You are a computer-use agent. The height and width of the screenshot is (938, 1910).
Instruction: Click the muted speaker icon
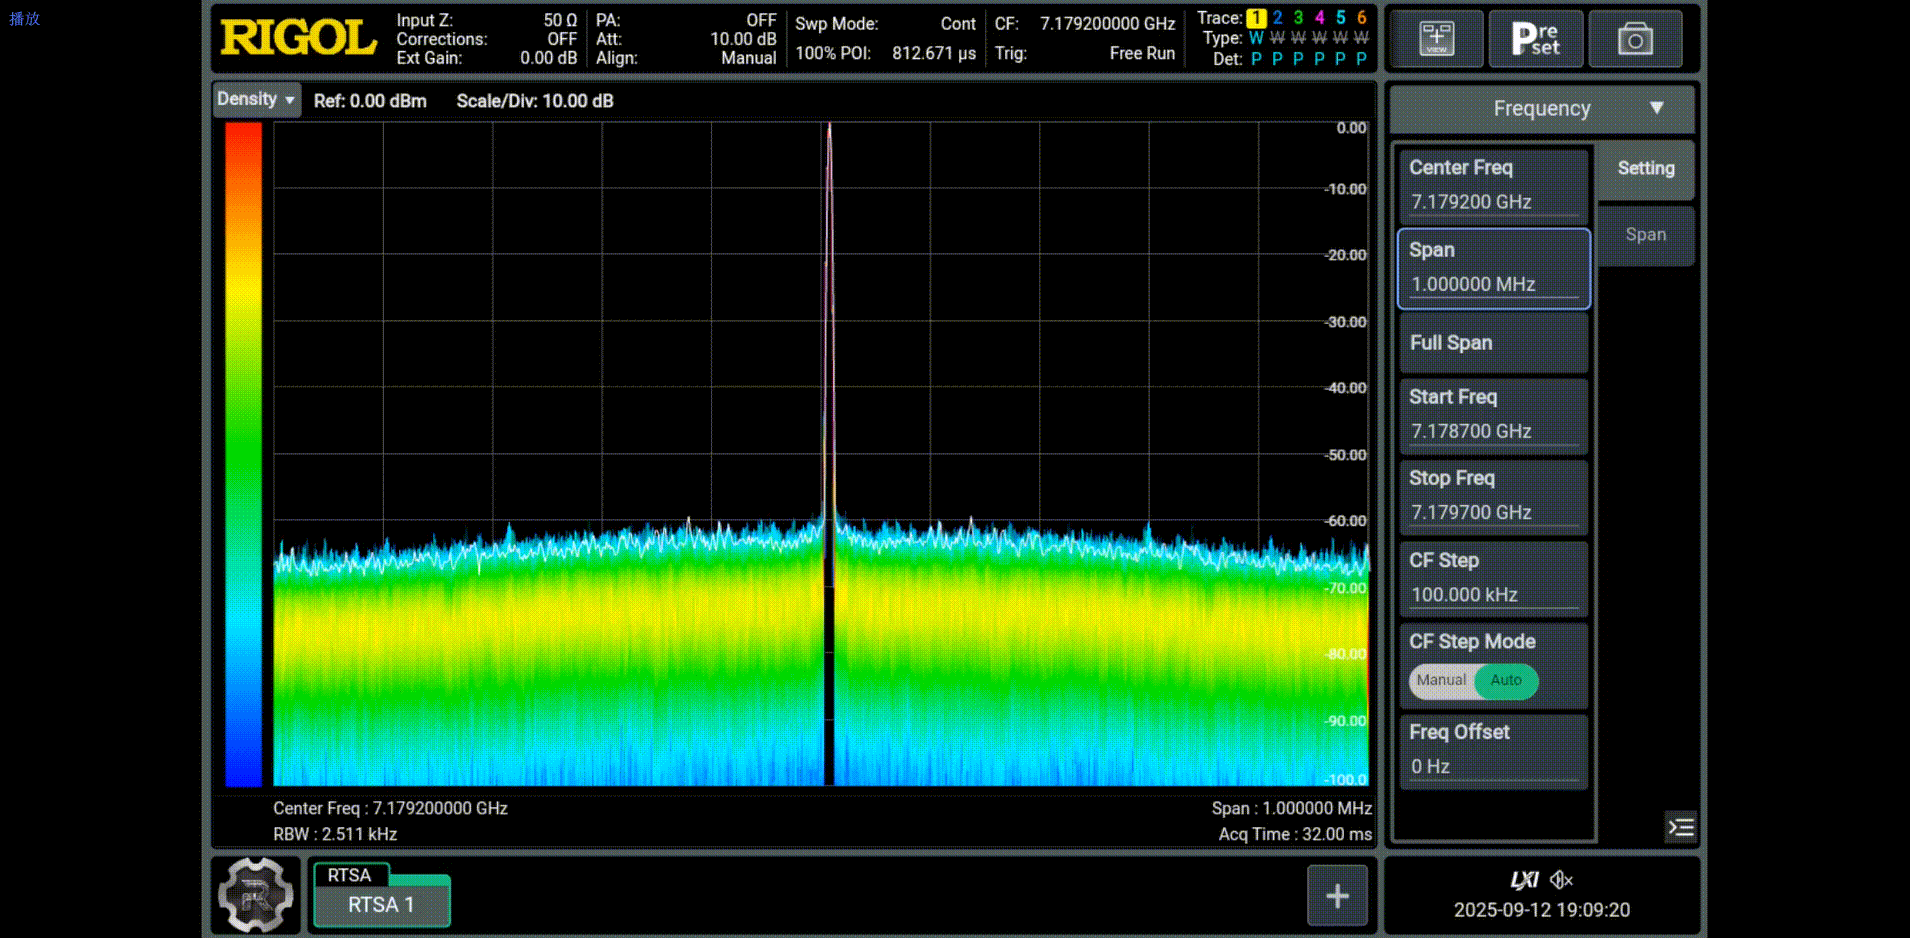(x=1561, y=880)
